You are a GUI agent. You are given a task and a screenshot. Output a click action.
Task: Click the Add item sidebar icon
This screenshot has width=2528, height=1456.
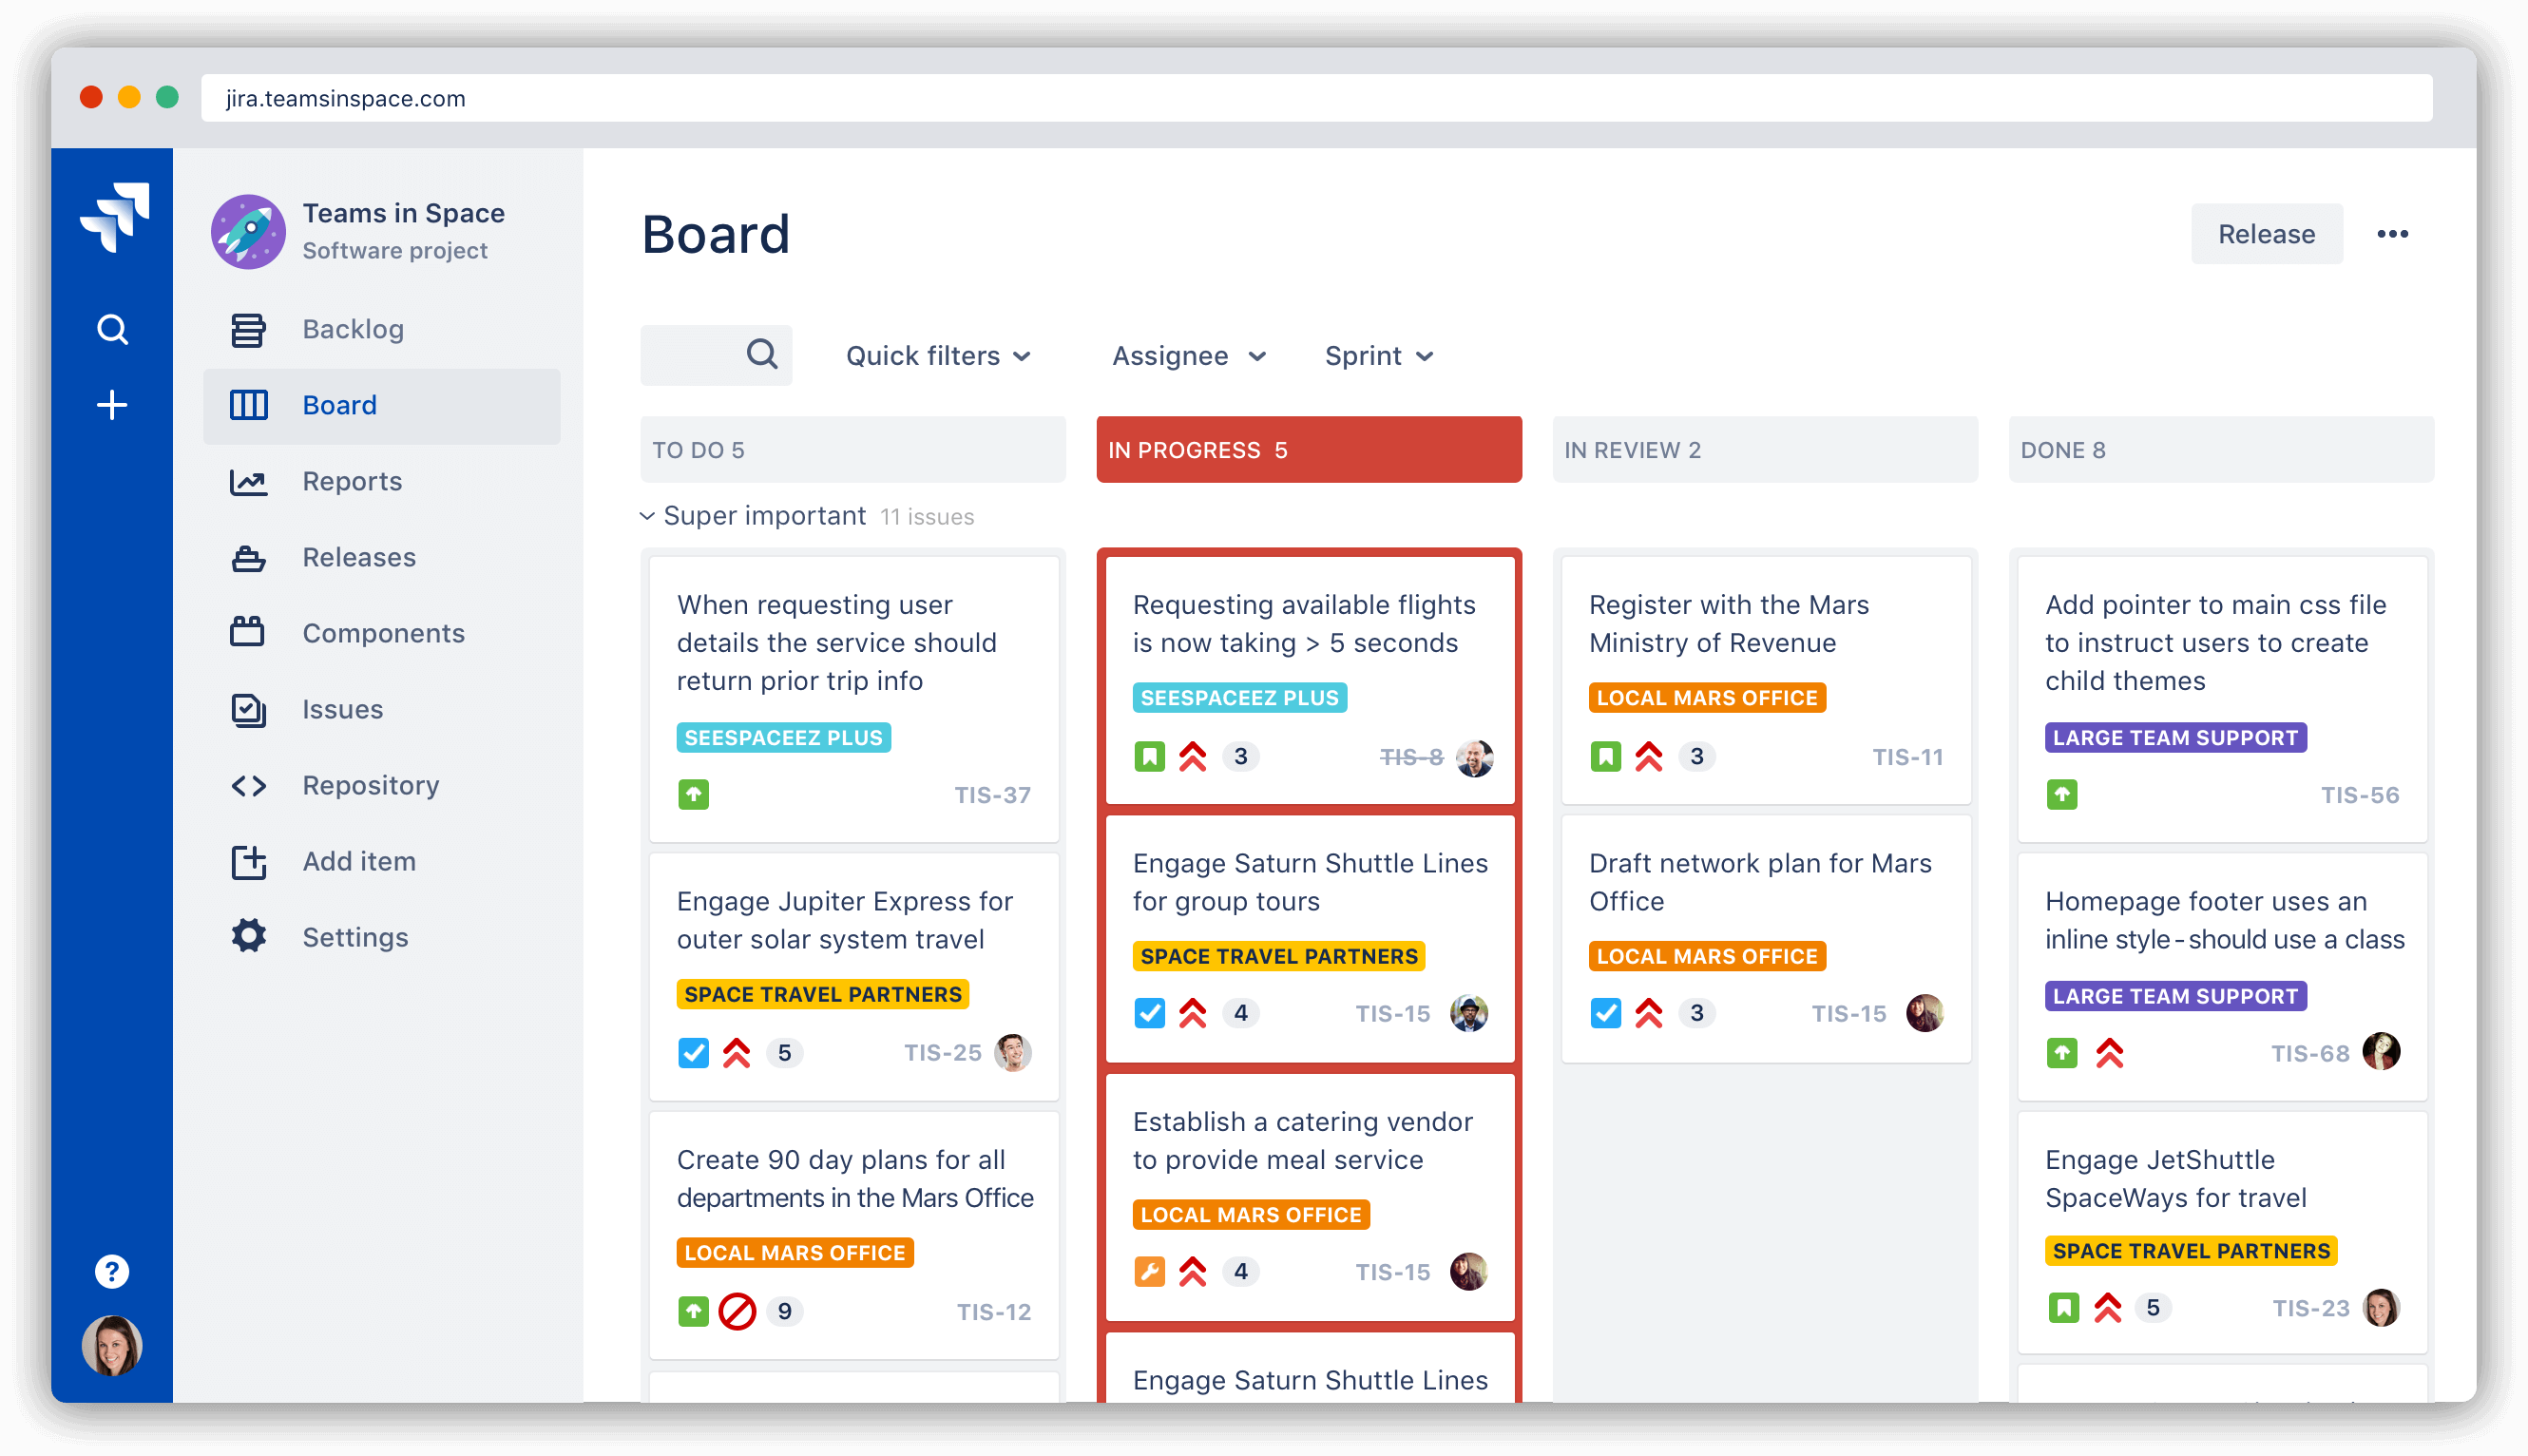(x=248, y=861)
